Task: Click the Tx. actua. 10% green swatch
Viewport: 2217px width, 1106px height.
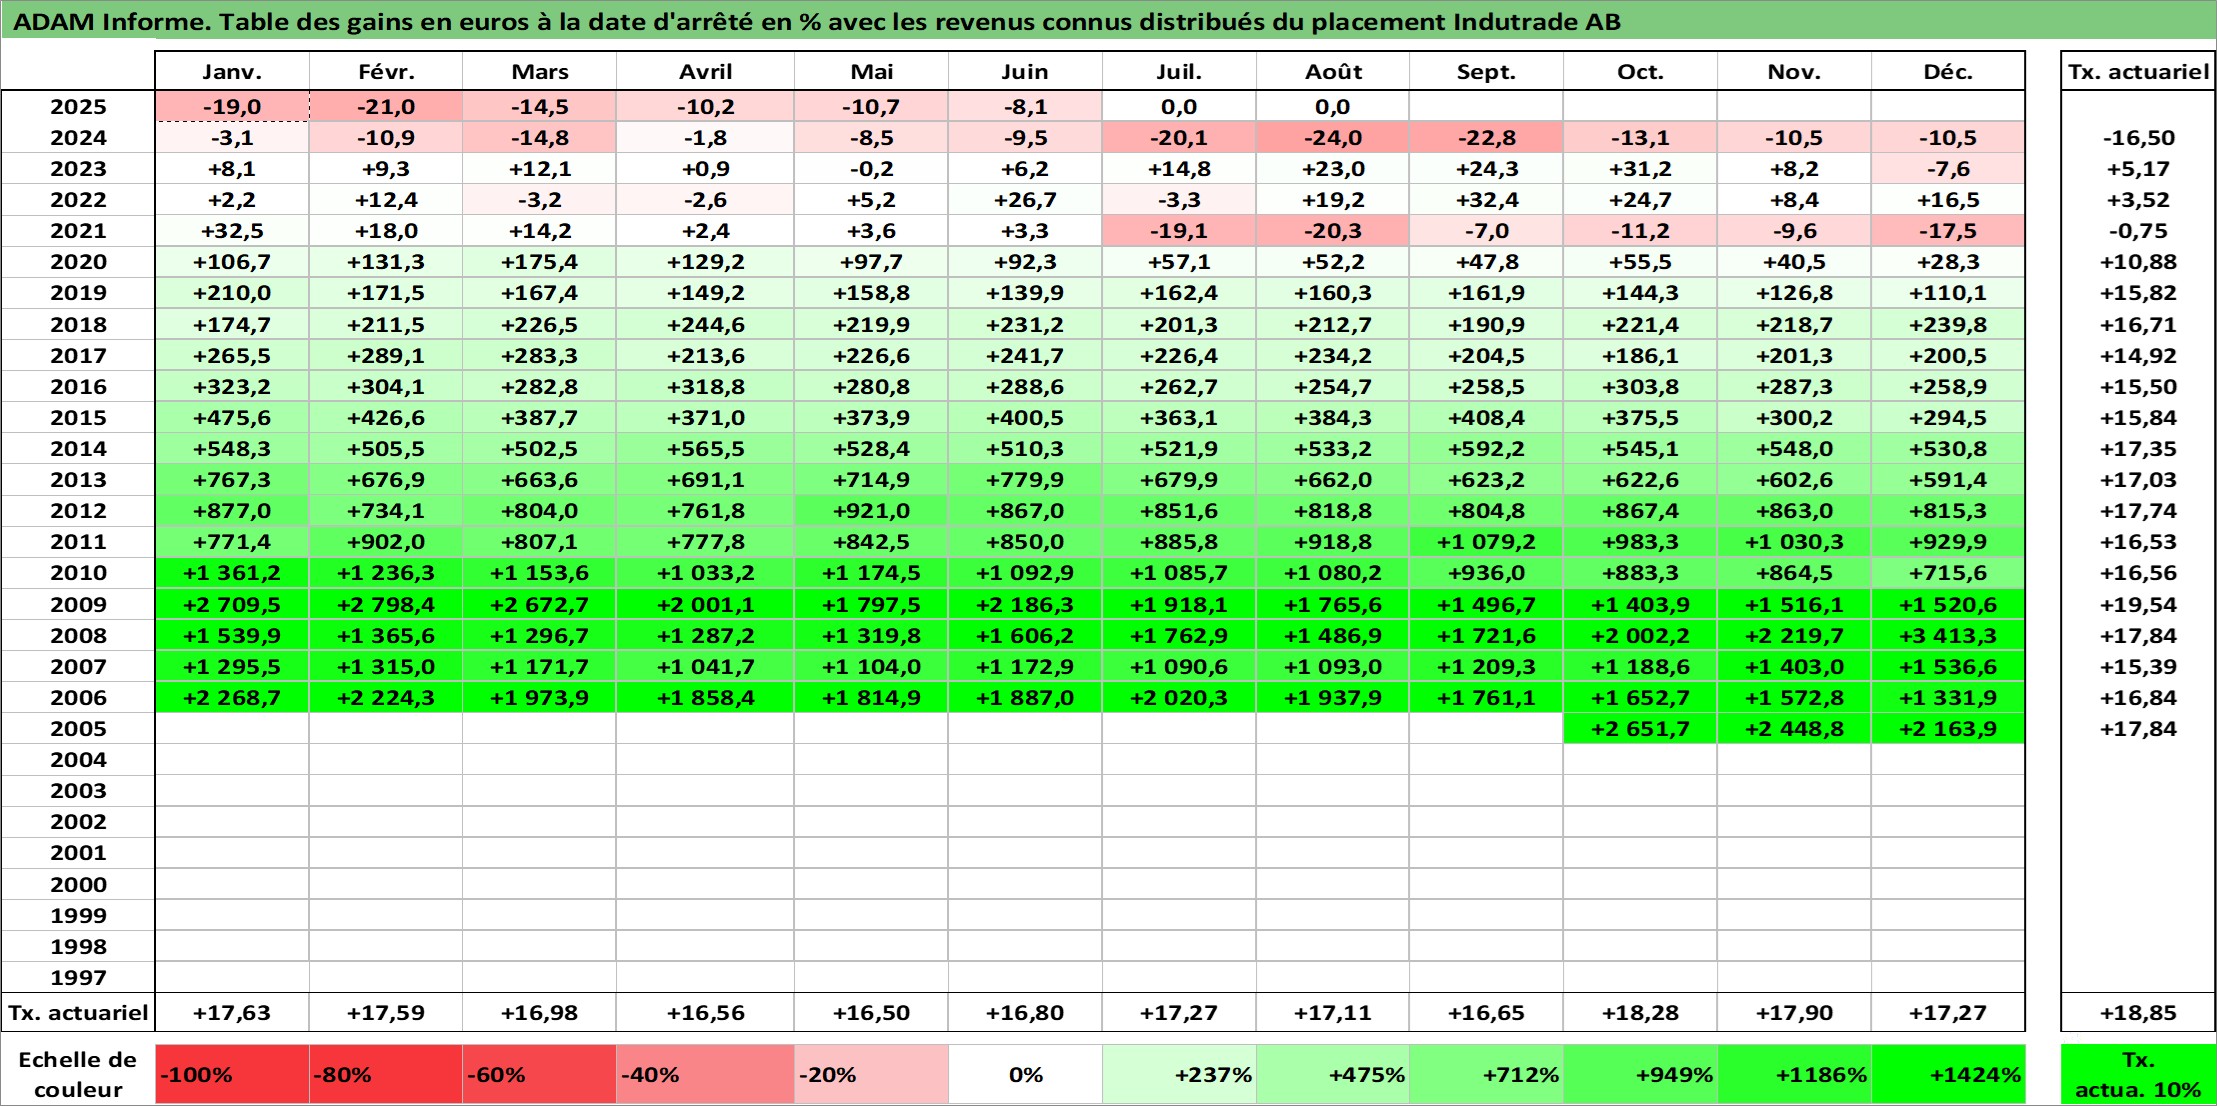Action: click(2138, 1075)
